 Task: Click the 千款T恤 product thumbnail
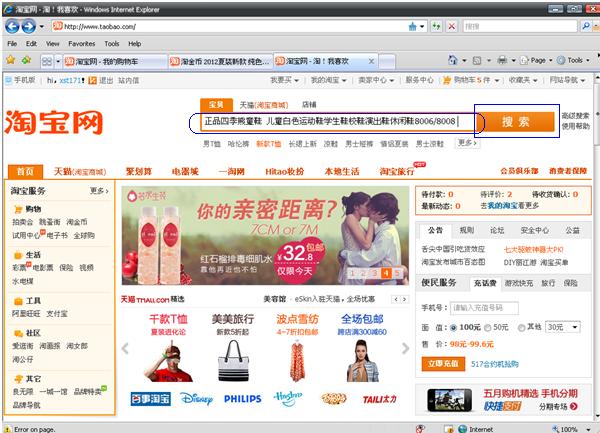tap(168, 362)
